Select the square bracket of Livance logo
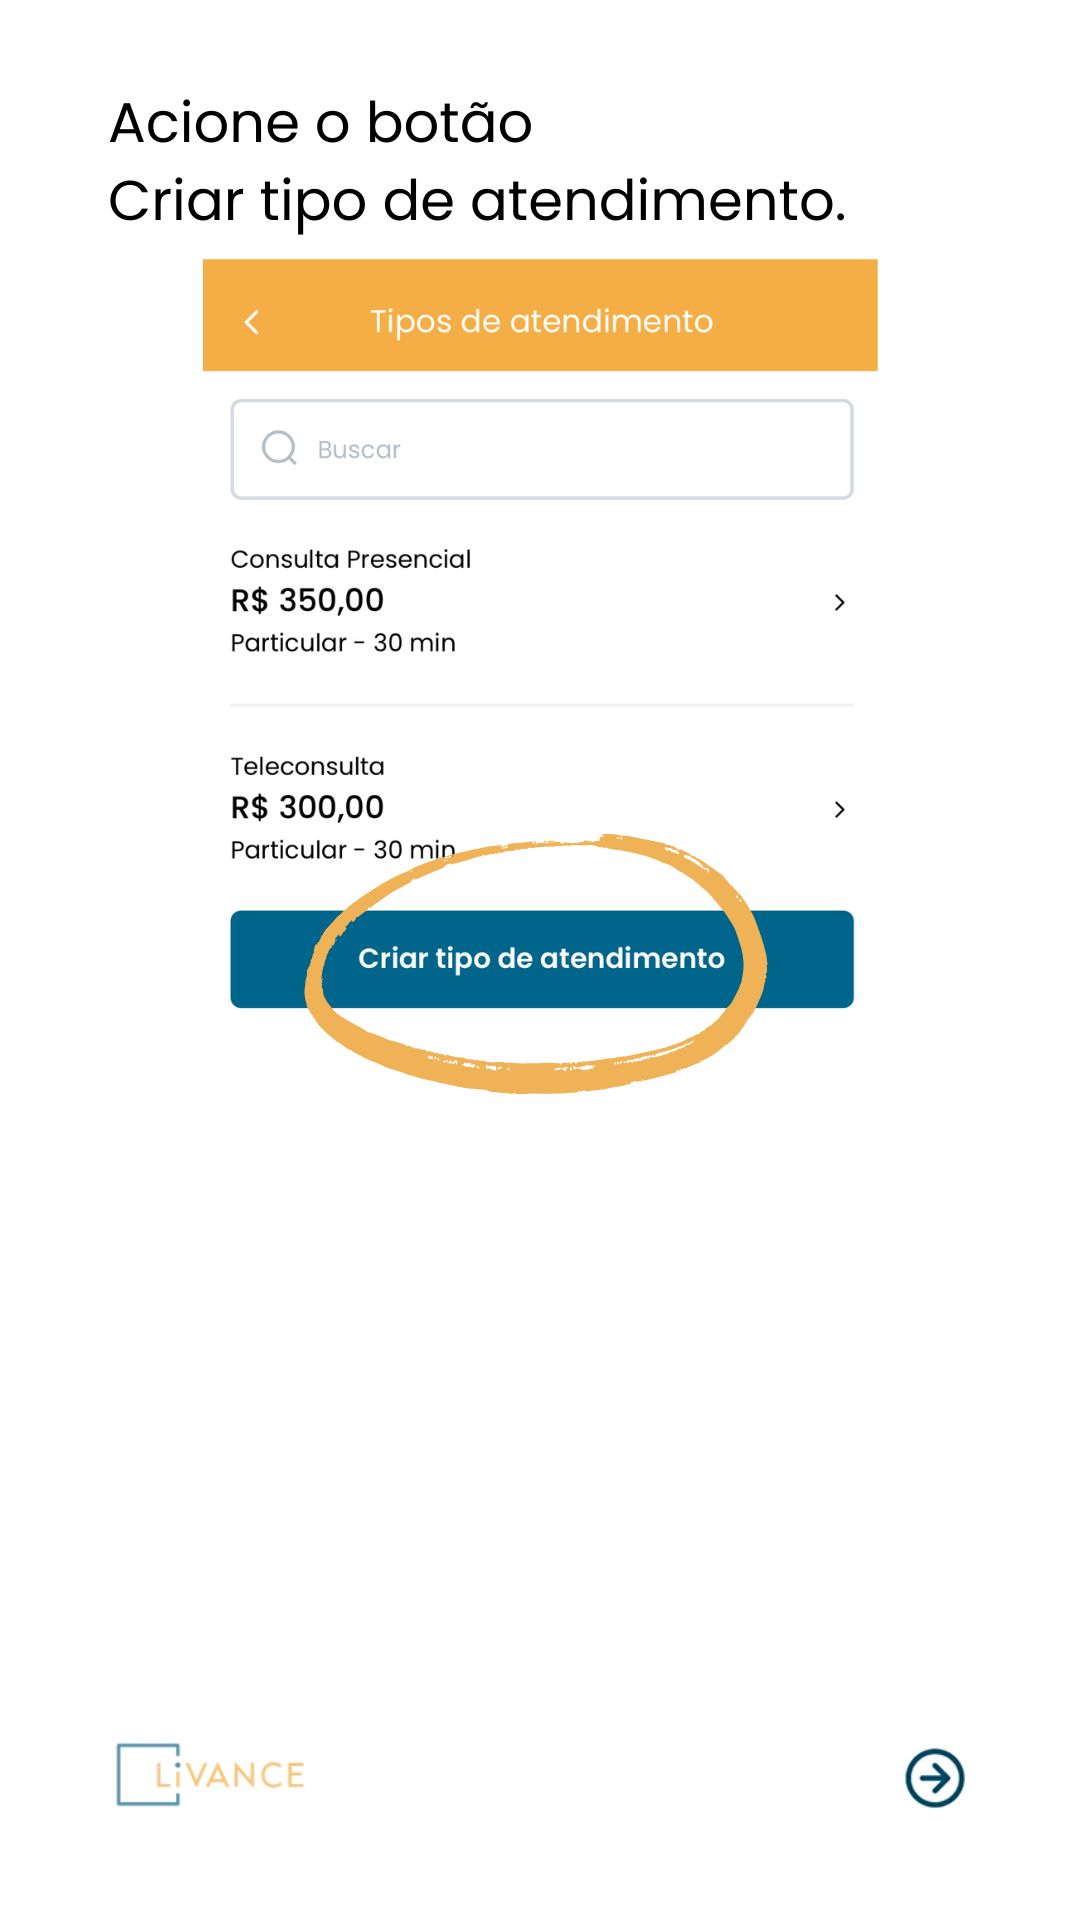 [x=148, y=1774]
